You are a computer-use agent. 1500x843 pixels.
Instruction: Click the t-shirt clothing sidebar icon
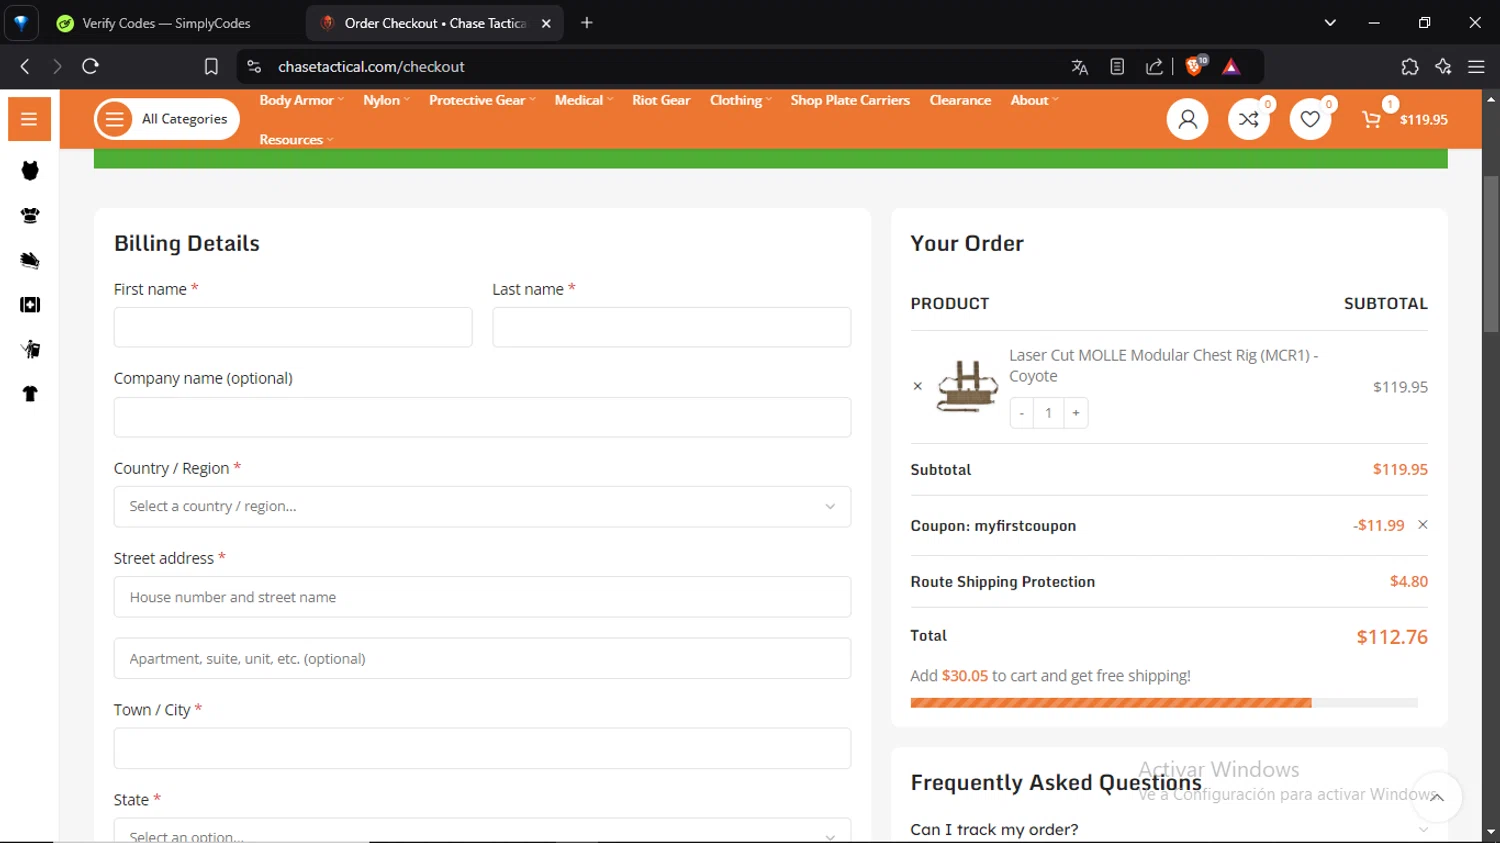coord(30,394)
